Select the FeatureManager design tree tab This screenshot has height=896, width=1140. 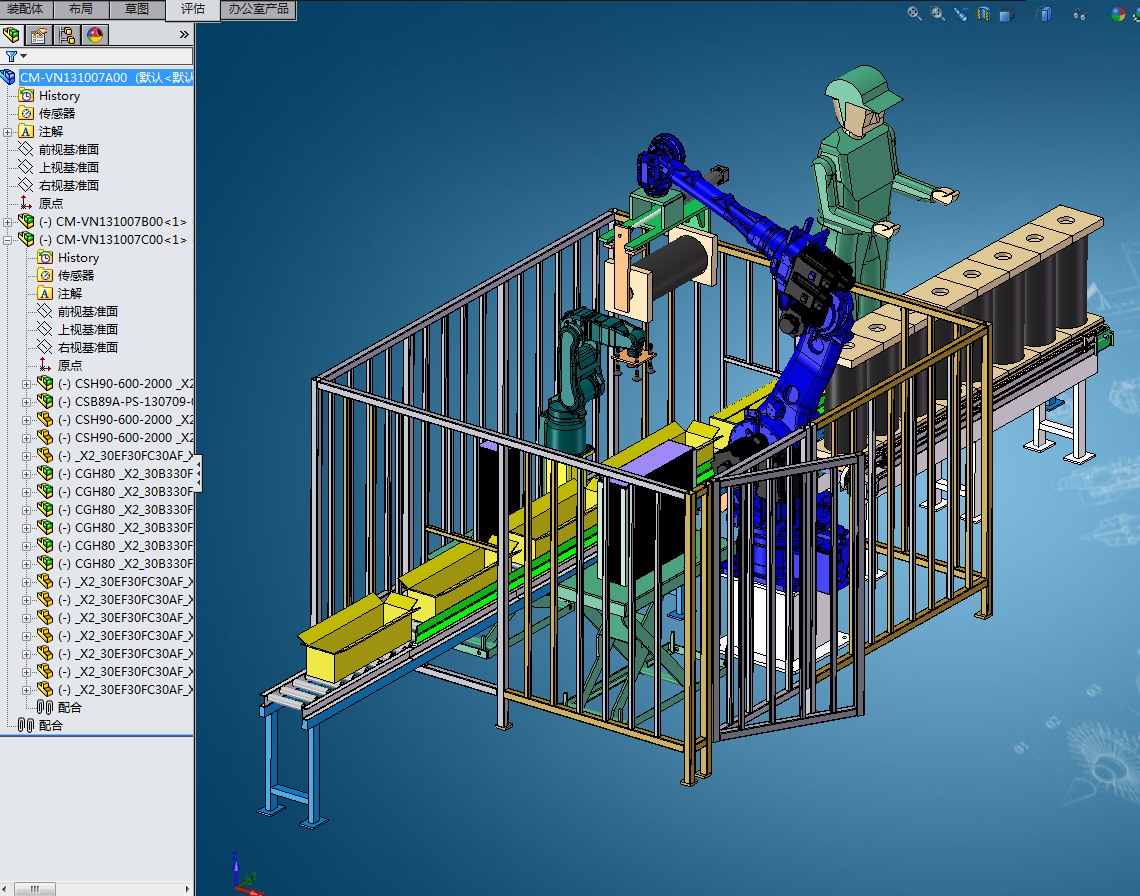click(11, 35)
